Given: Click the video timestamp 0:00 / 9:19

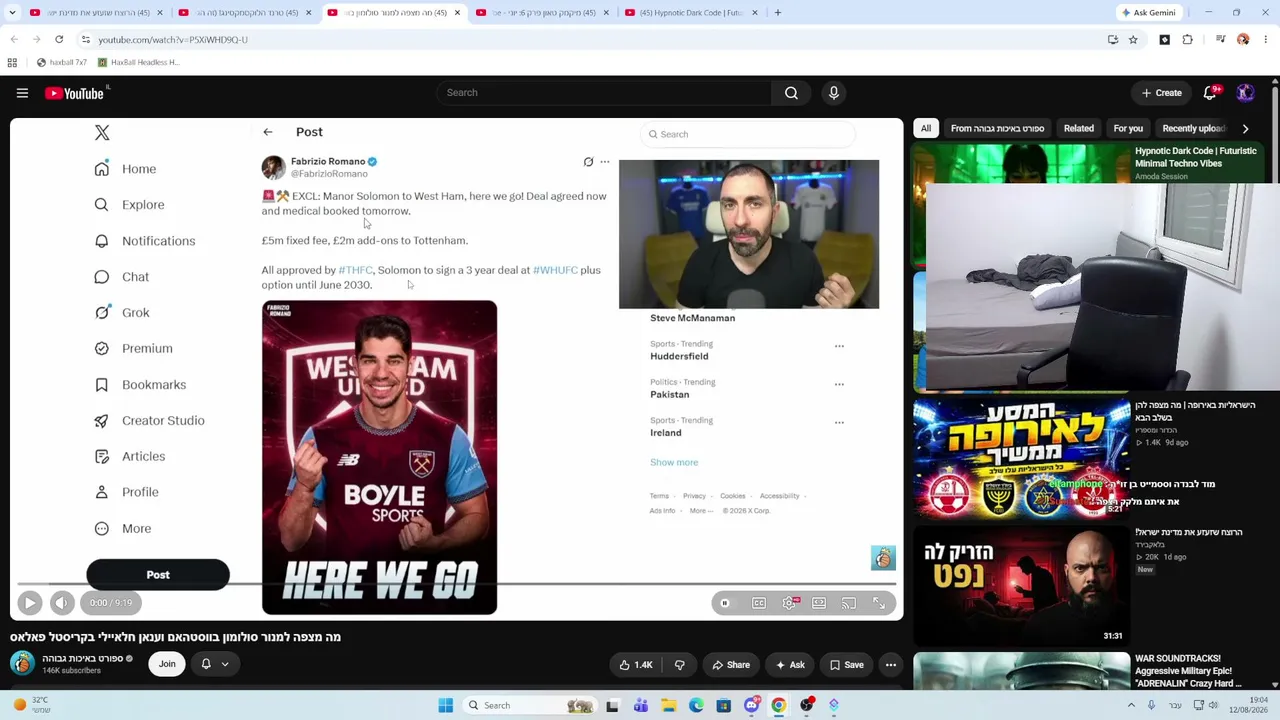Looking at the screenshot, I should pos(111,603).
